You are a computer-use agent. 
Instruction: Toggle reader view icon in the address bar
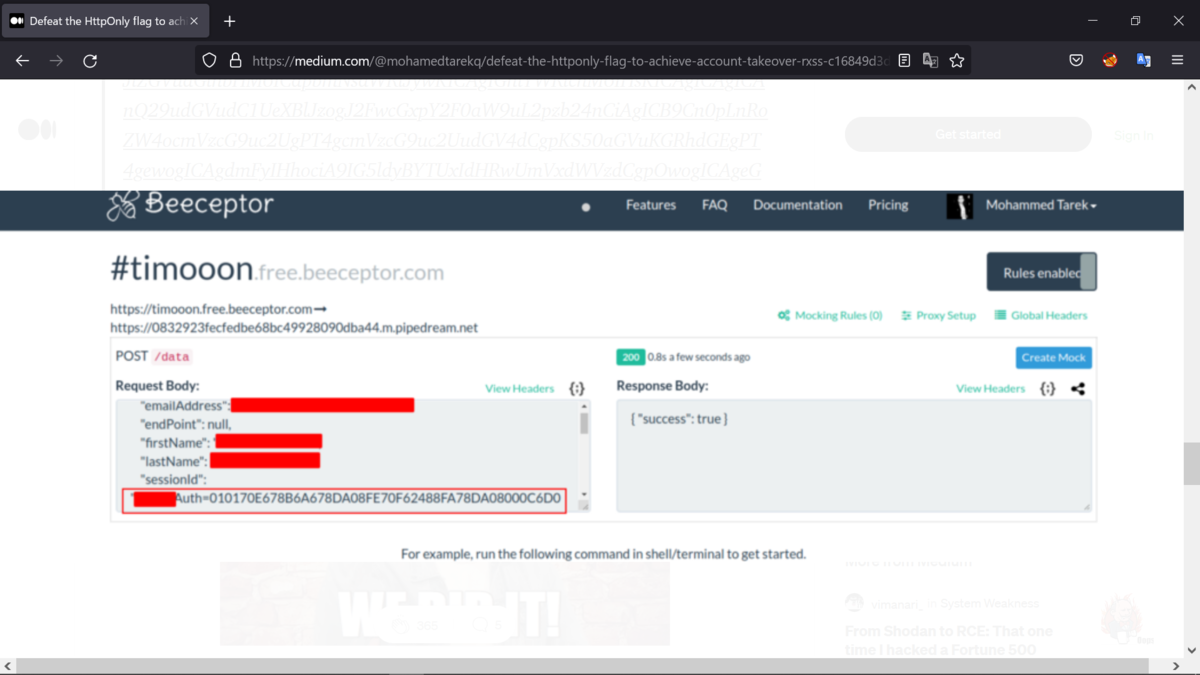[x=904, y=61]
